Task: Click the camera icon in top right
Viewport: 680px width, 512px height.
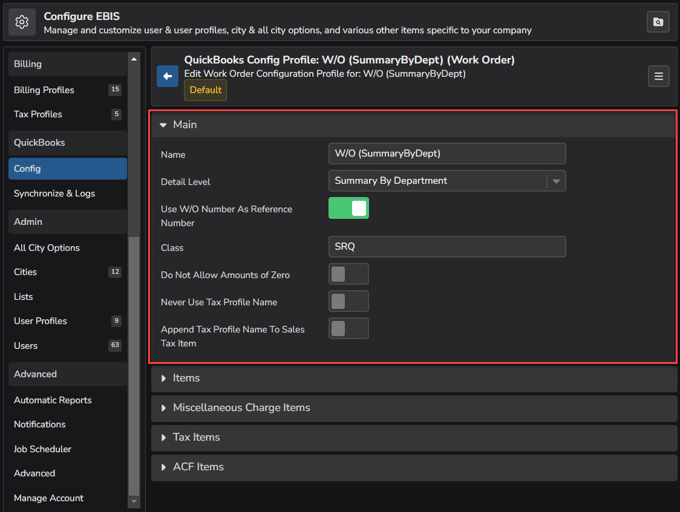Action: pos(658,22)
